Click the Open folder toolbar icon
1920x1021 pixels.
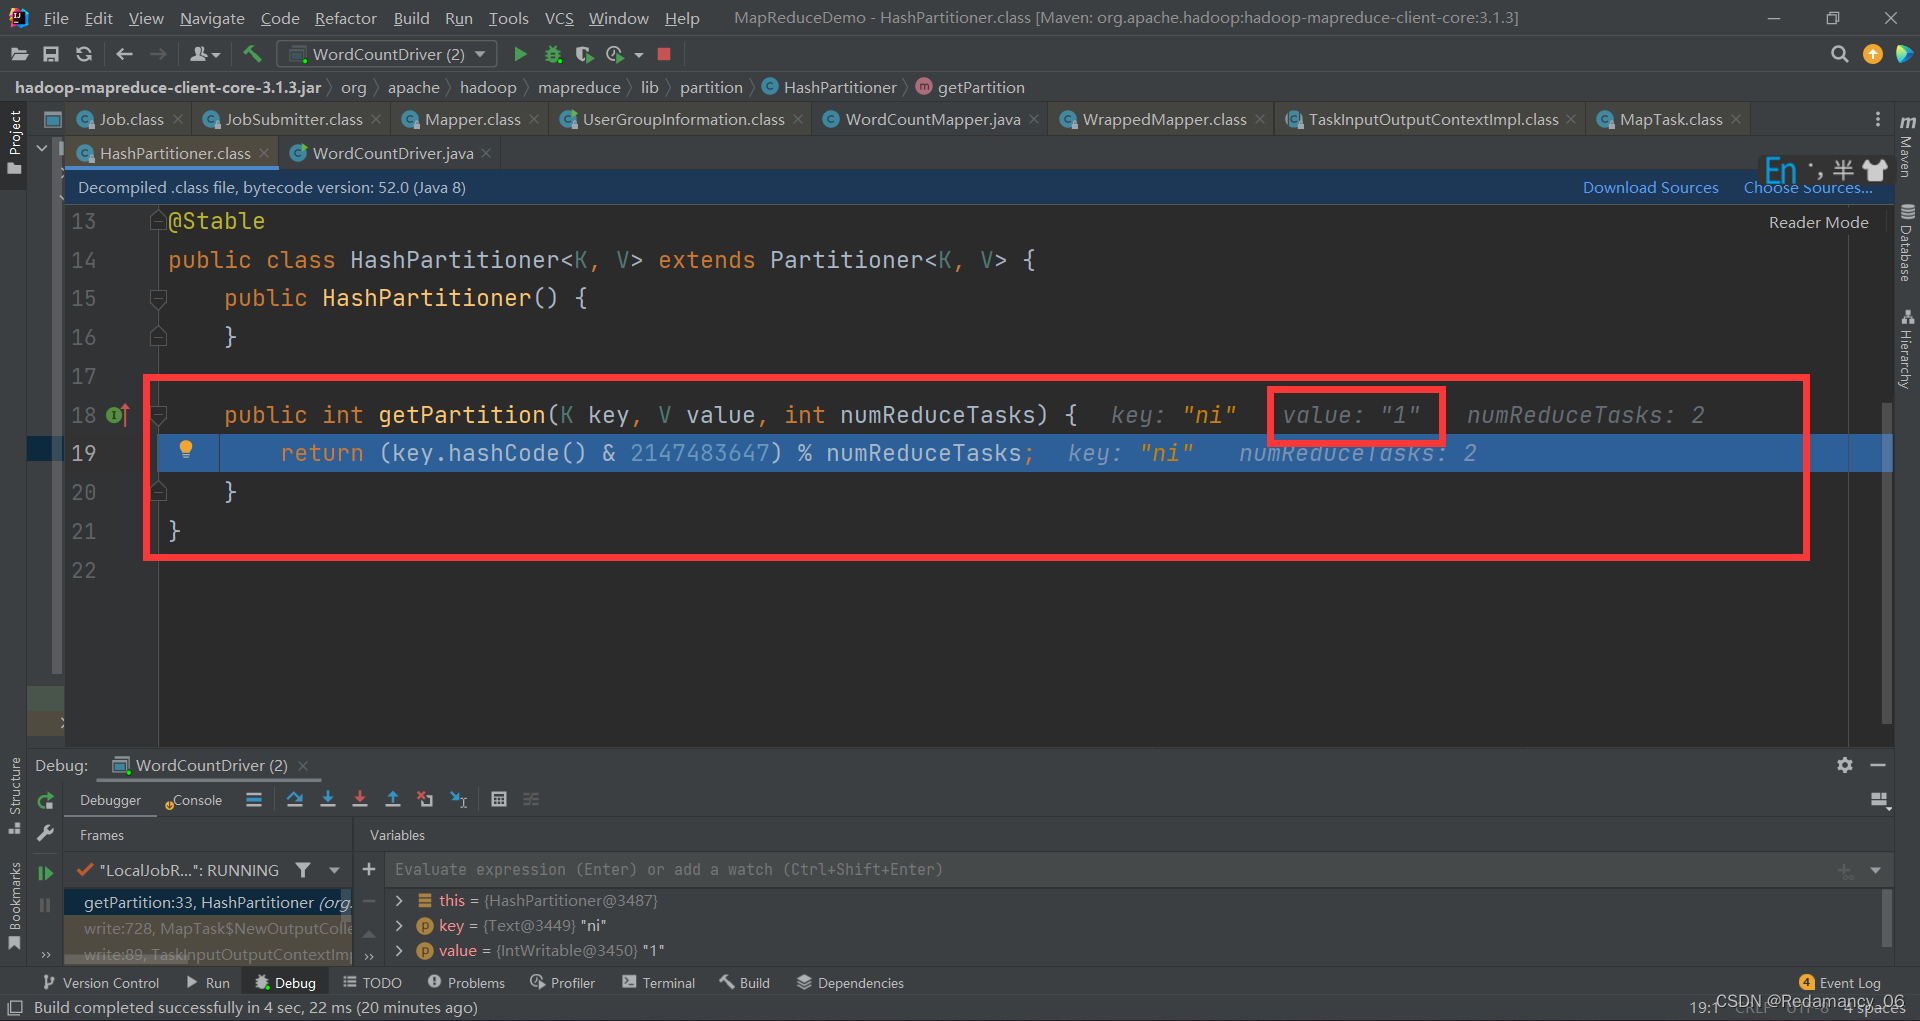click(x=19, y=54)
